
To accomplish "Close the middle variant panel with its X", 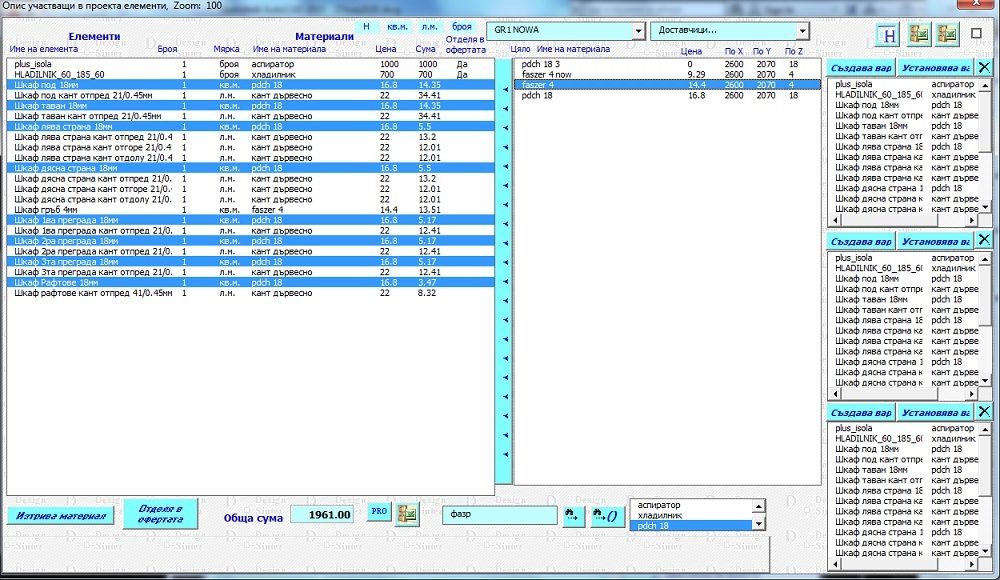I will [x=984, y=240].
